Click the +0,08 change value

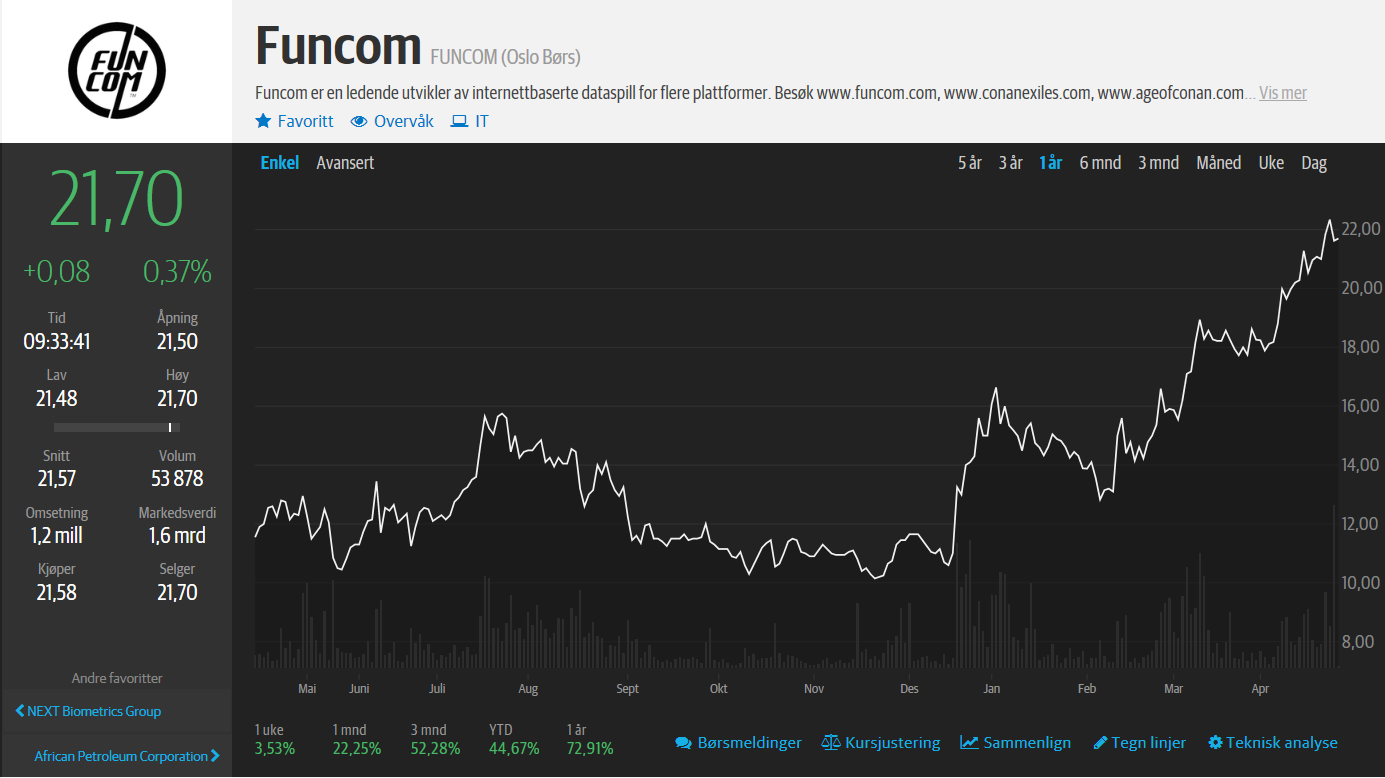point(57,271)
